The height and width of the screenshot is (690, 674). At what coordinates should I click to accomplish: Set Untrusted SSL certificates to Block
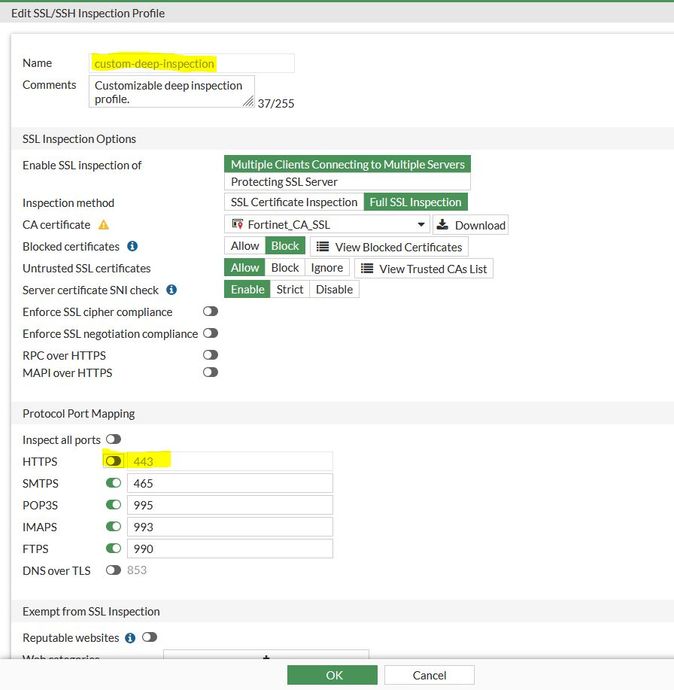285,268
